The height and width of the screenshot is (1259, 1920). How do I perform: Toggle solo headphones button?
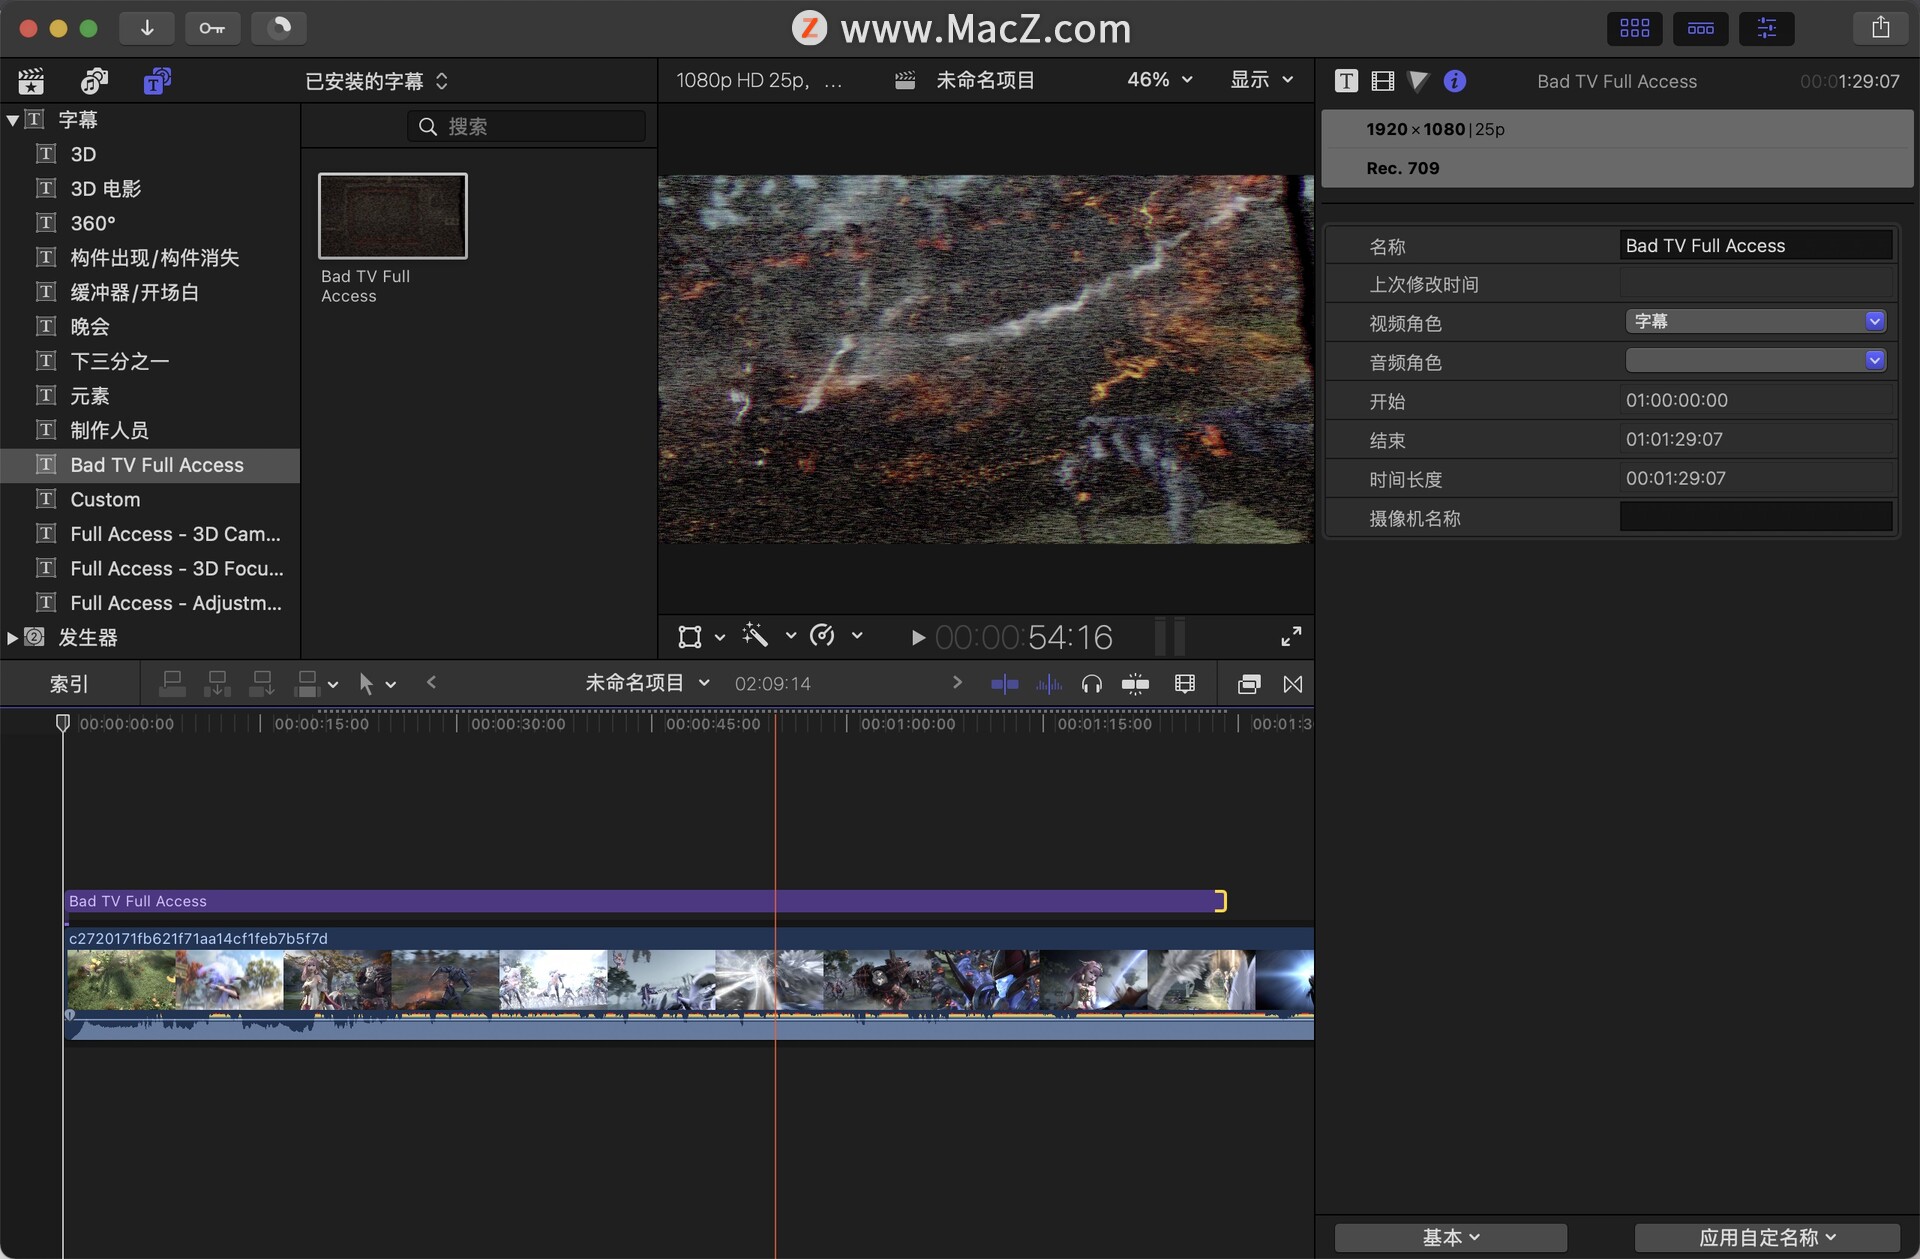click(1091, 684)
